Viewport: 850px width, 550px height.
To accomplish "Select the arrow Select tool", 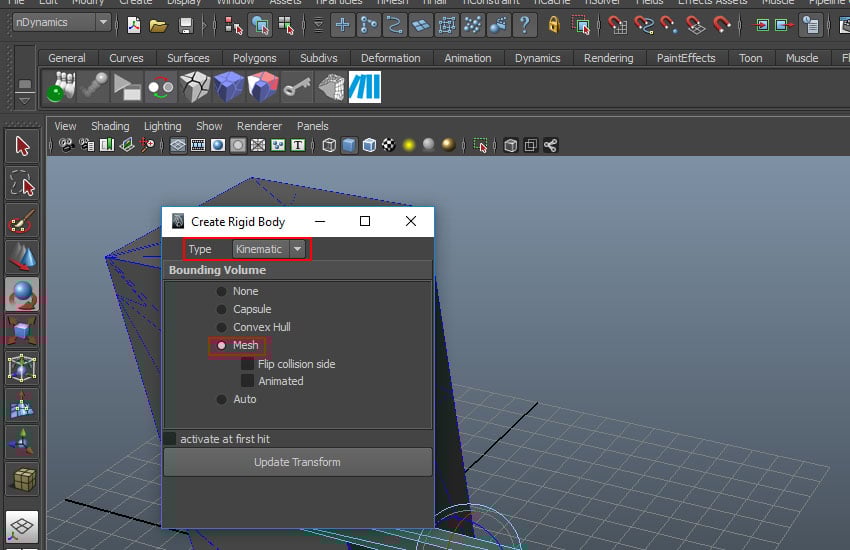I will coord(22,147).
